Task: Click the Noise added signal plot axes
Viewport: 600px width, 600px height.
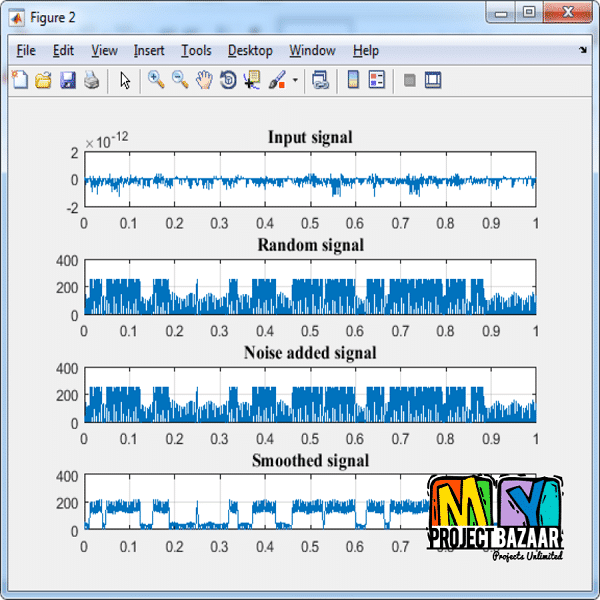Action: 310,395
